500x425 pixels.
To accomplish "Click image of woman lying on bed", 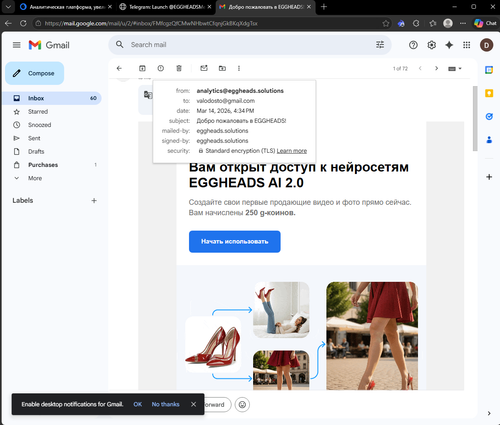I will [281, 310].
